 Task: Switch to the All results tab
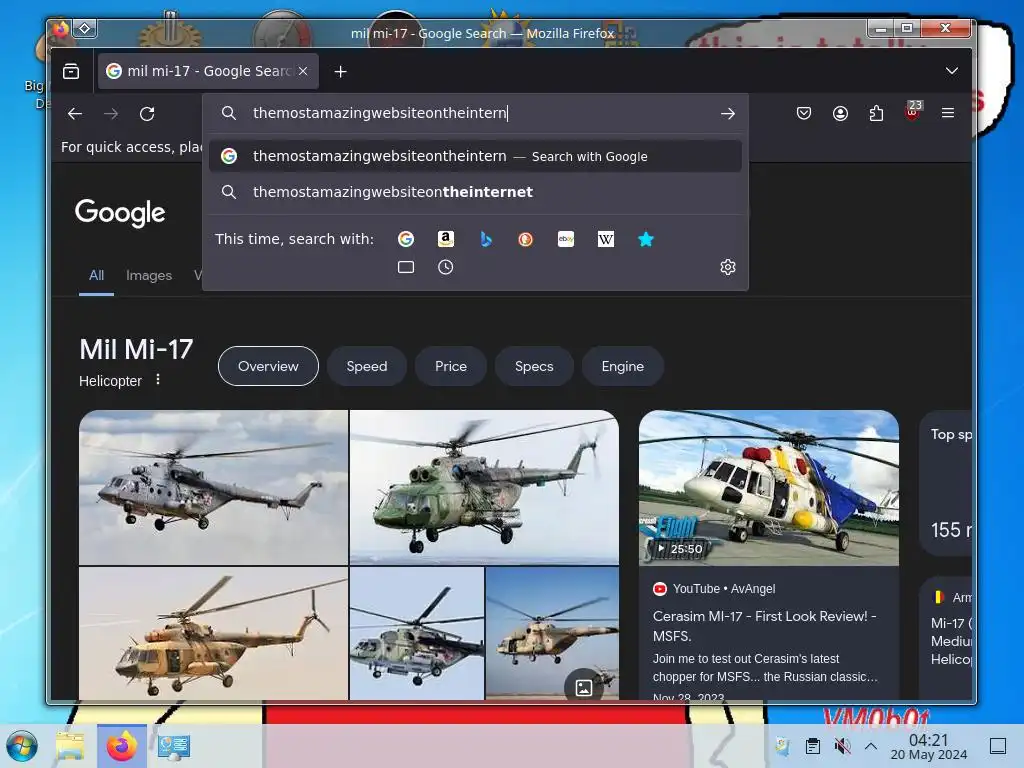coord(97,276)
